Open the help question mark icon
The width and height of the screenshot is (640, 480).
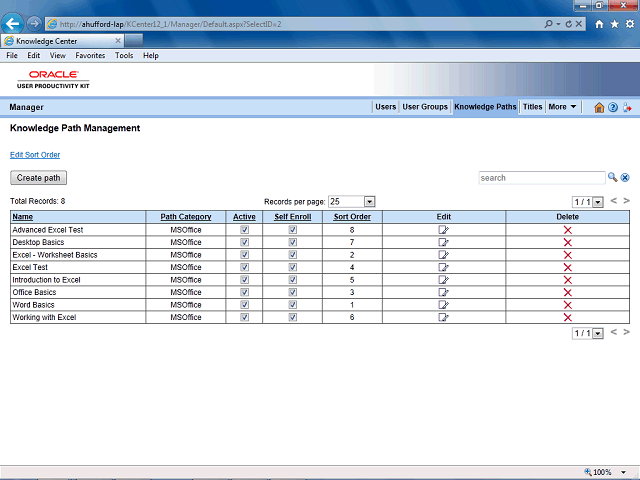point(613,107)
